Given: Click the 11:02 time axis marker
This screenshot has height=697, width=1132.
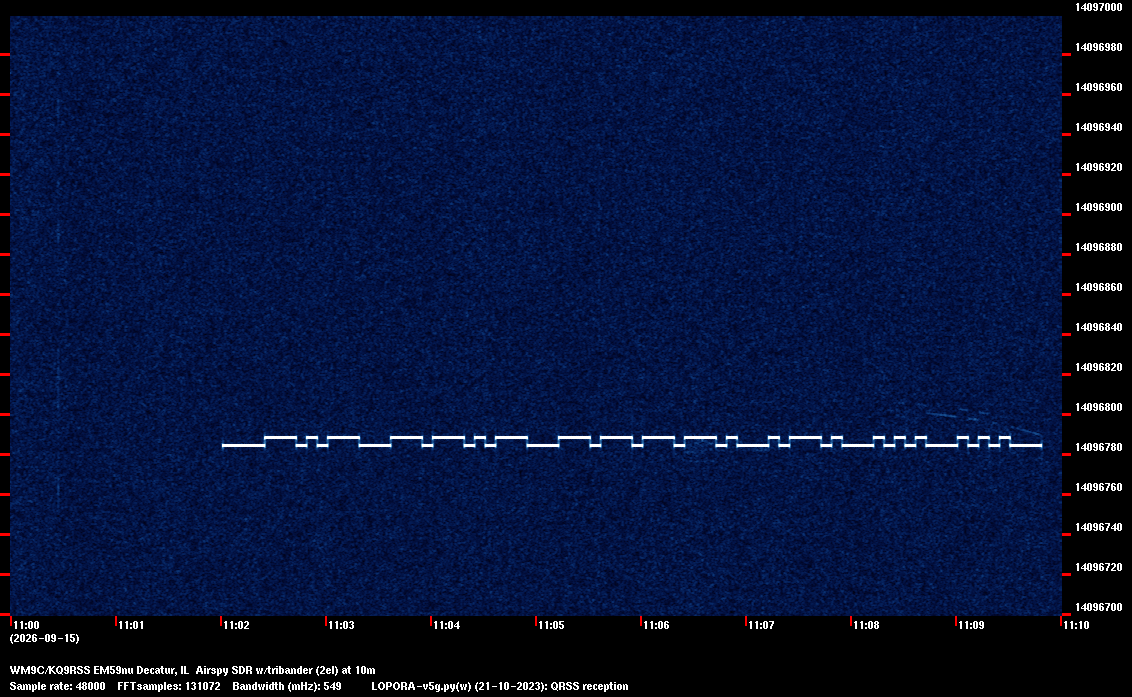Looking at the screenshot, I should click(237, 625).
